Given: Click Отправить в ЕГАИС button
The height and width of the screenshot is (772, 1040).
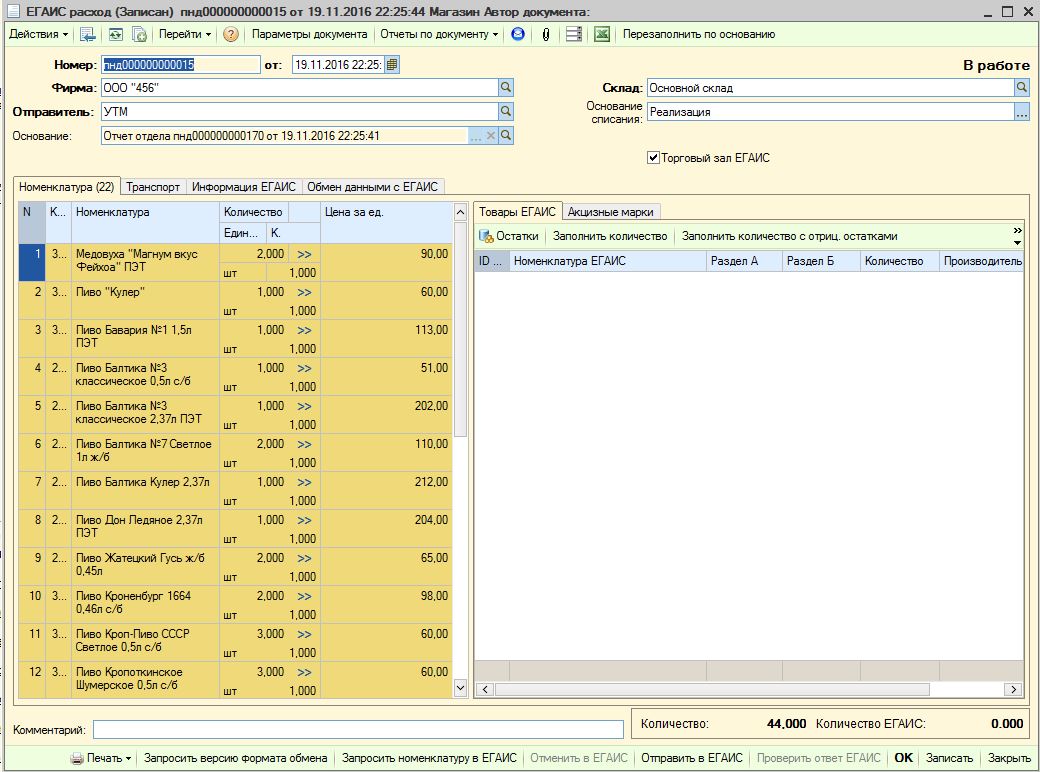Looking at the screenshot, I should [x=692, y=758].
